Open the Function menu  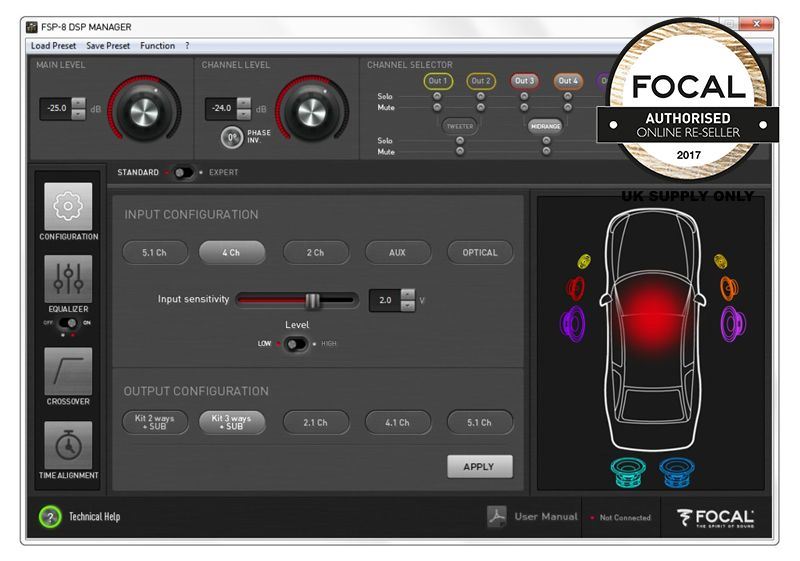coord(157,46)
